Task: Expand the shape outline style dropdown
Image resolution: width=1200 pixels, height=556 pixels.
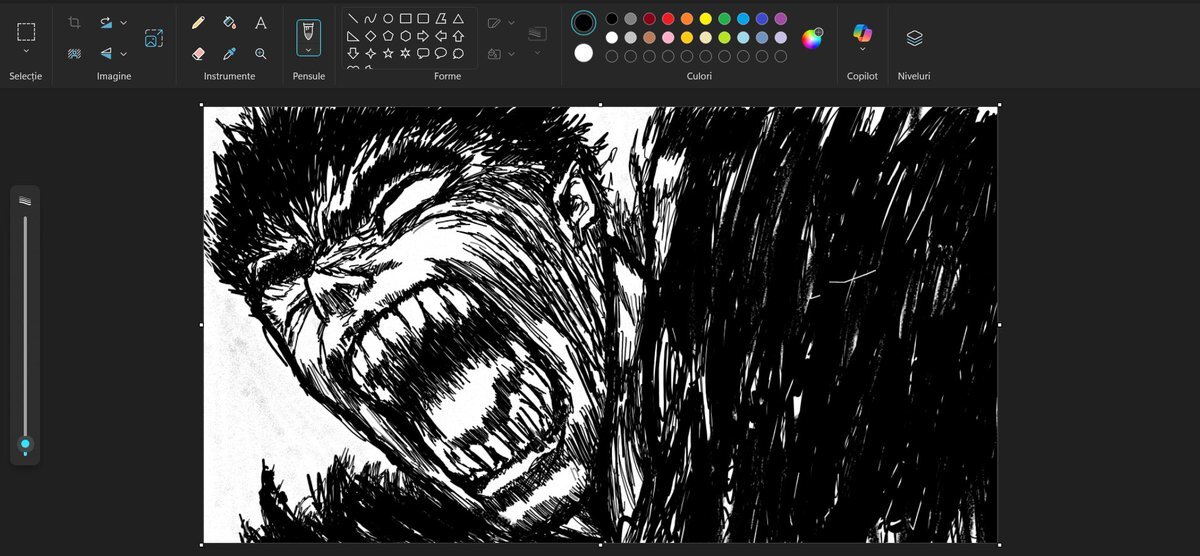Action: click(512, 22)
